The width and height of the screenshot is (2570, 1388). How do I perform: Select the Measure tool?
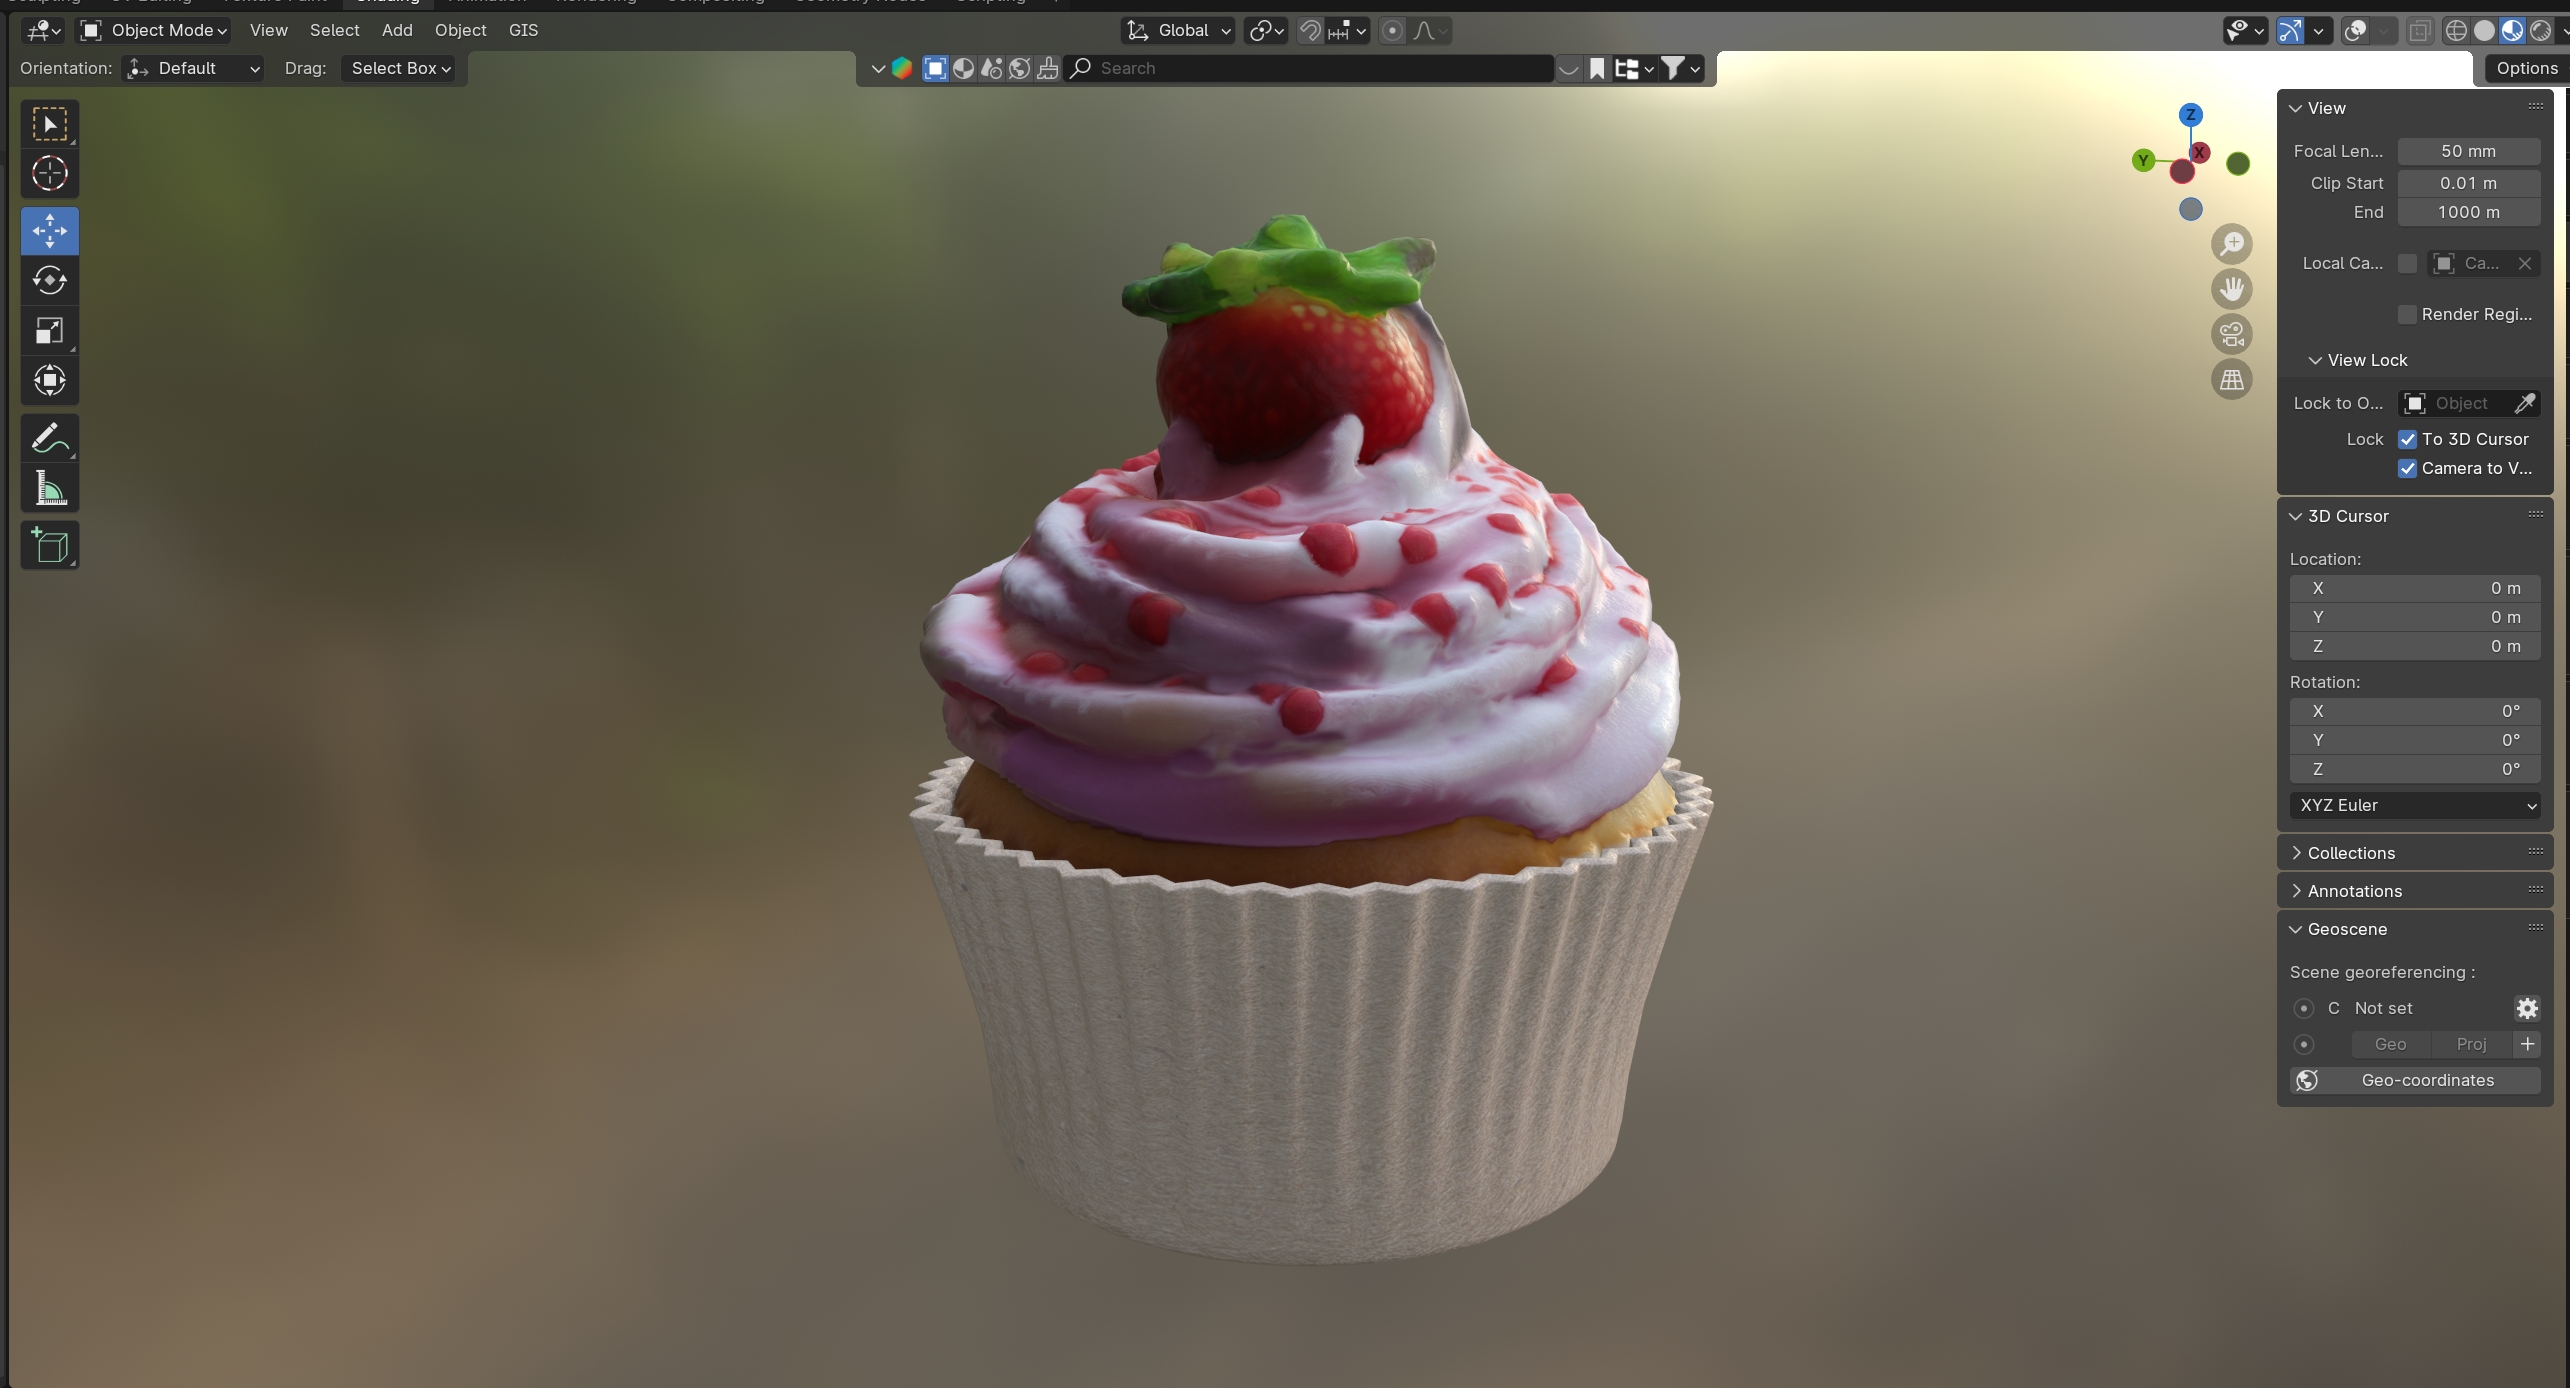point(49,489)
